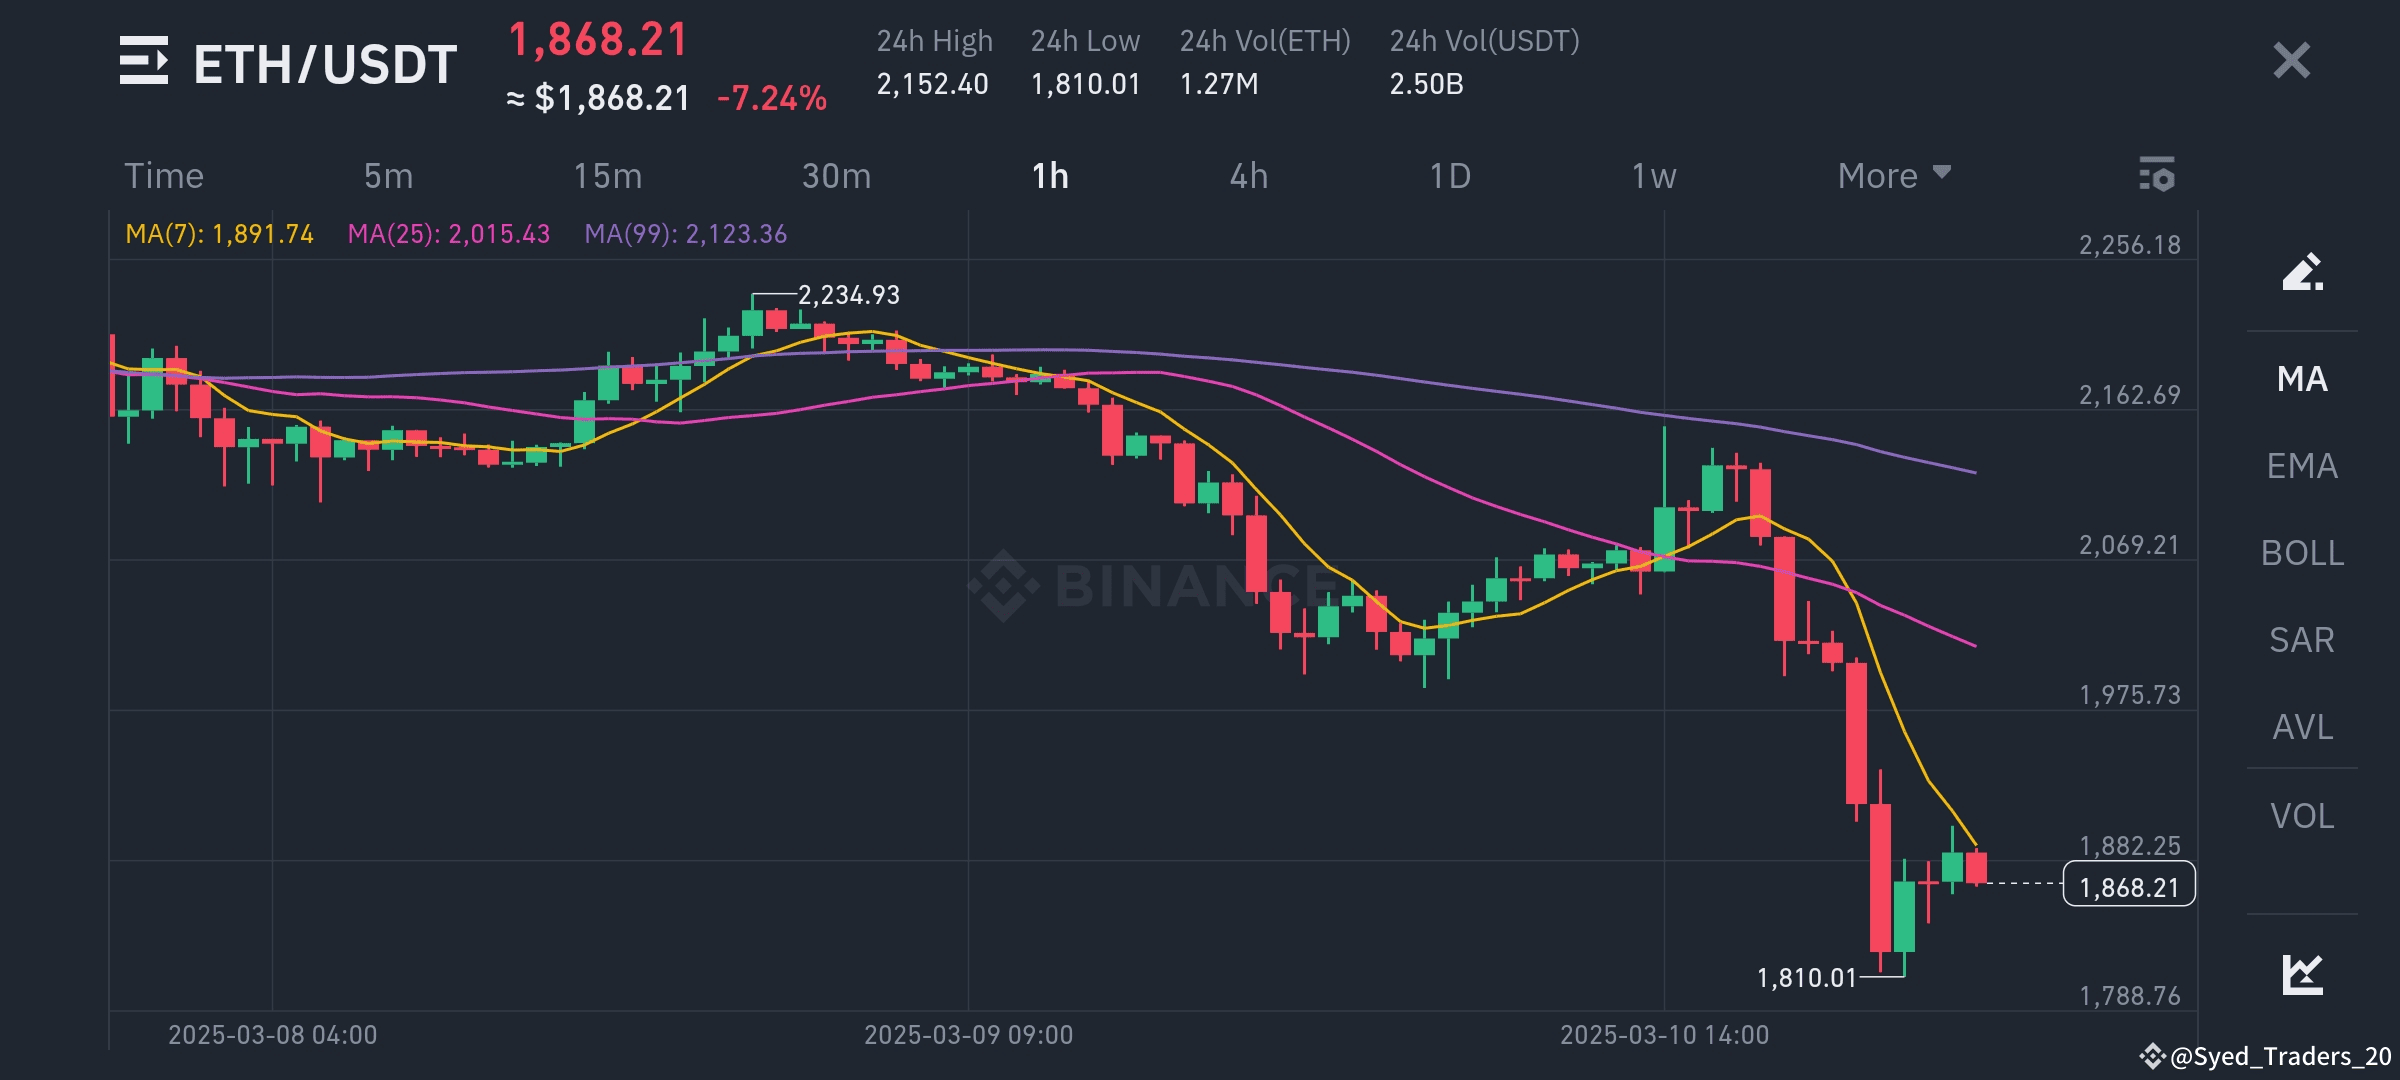This screenshot has height=1080, width=2400.
Task: Select the 30m interval
Action: [836, 176]
